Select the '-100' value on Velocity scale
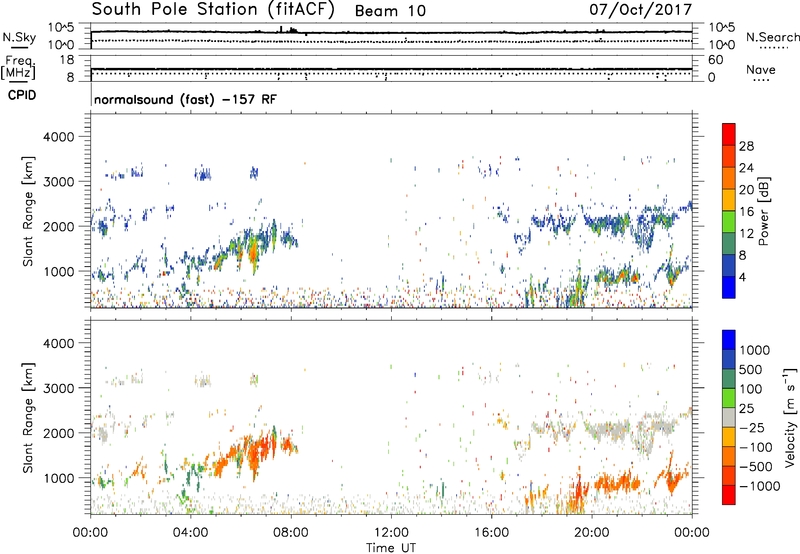 756,447
